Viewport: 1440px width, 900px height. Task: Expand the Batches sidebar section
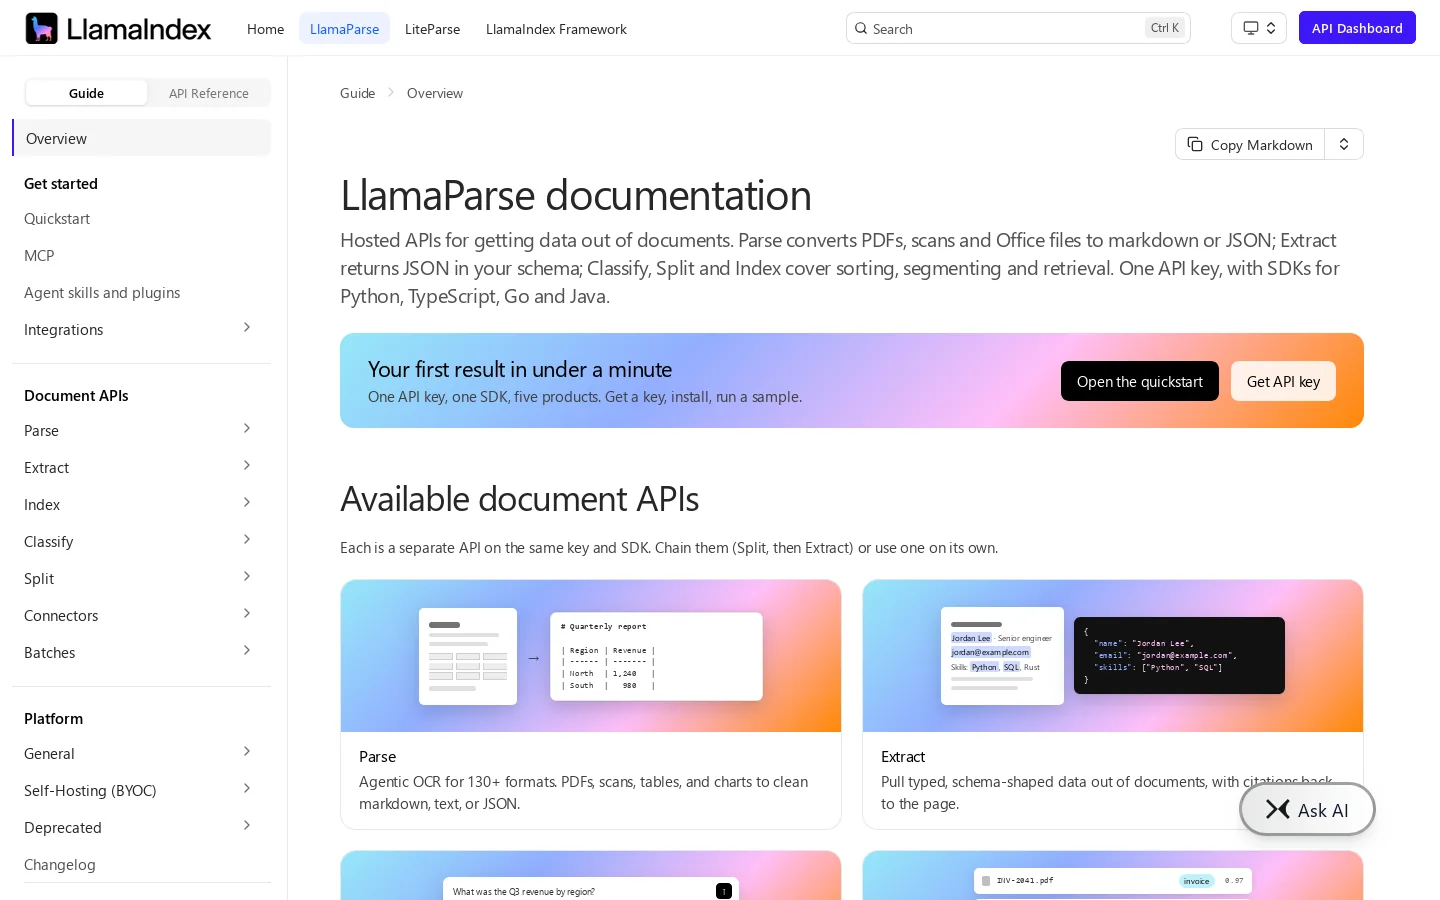(x=247, y=651)
